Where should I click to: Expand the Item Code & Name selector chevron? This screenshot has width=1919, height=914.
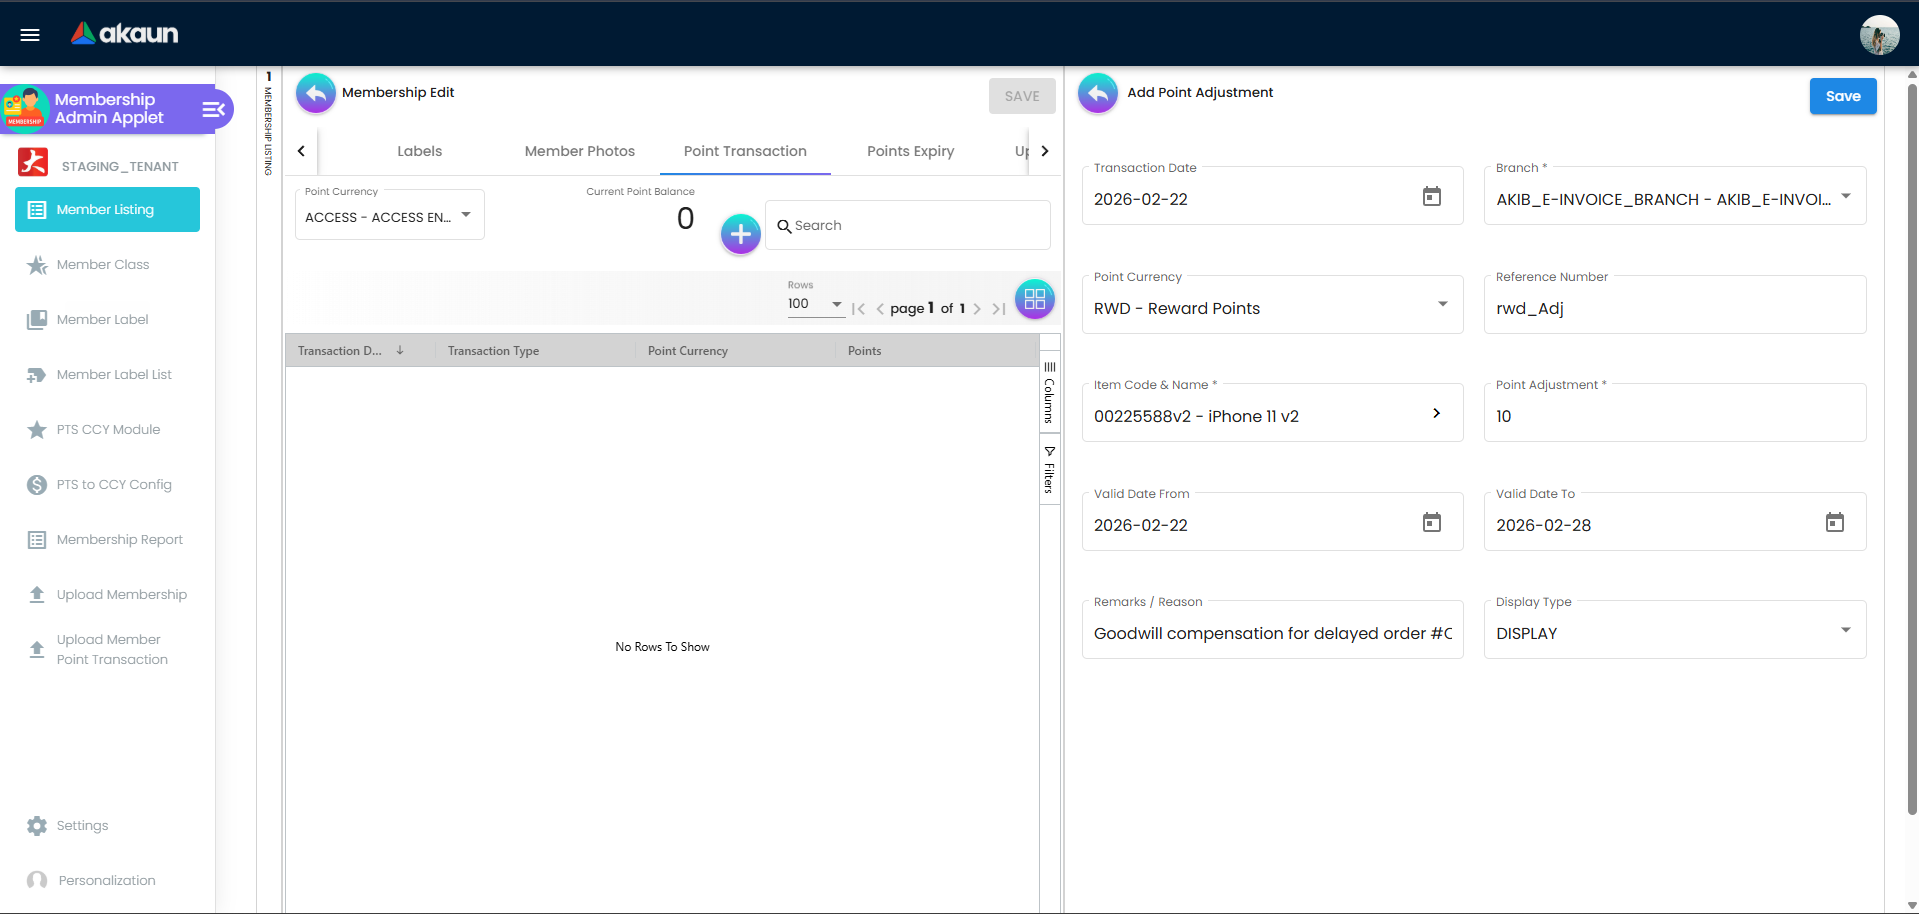click(x=1437, y=413)
